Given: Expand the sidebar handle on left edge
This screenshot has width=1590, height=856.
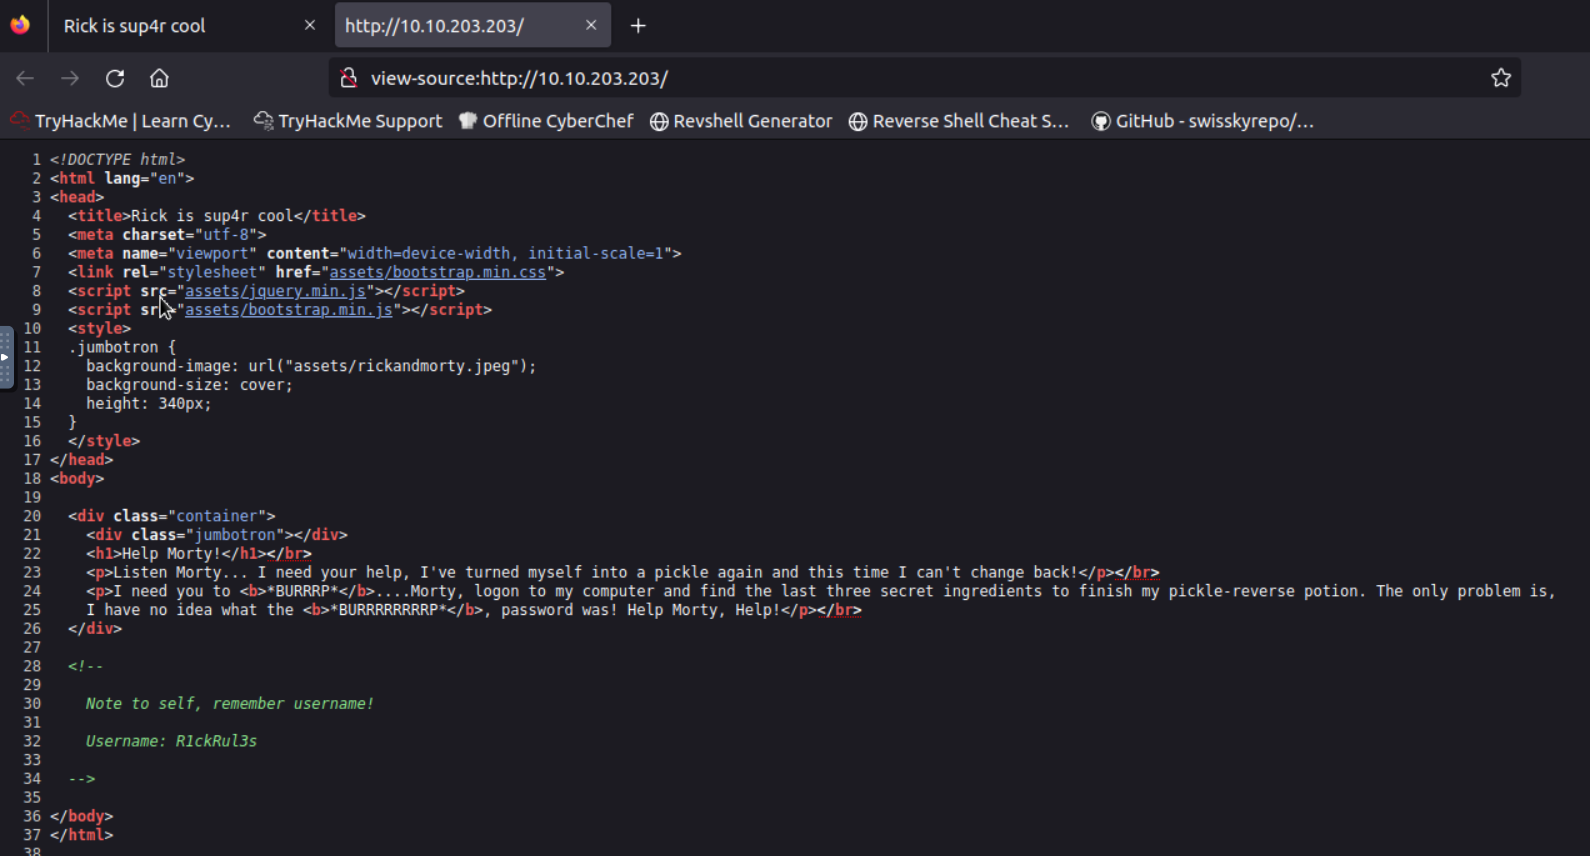Looking at the screenshot, I should [6, 357].
